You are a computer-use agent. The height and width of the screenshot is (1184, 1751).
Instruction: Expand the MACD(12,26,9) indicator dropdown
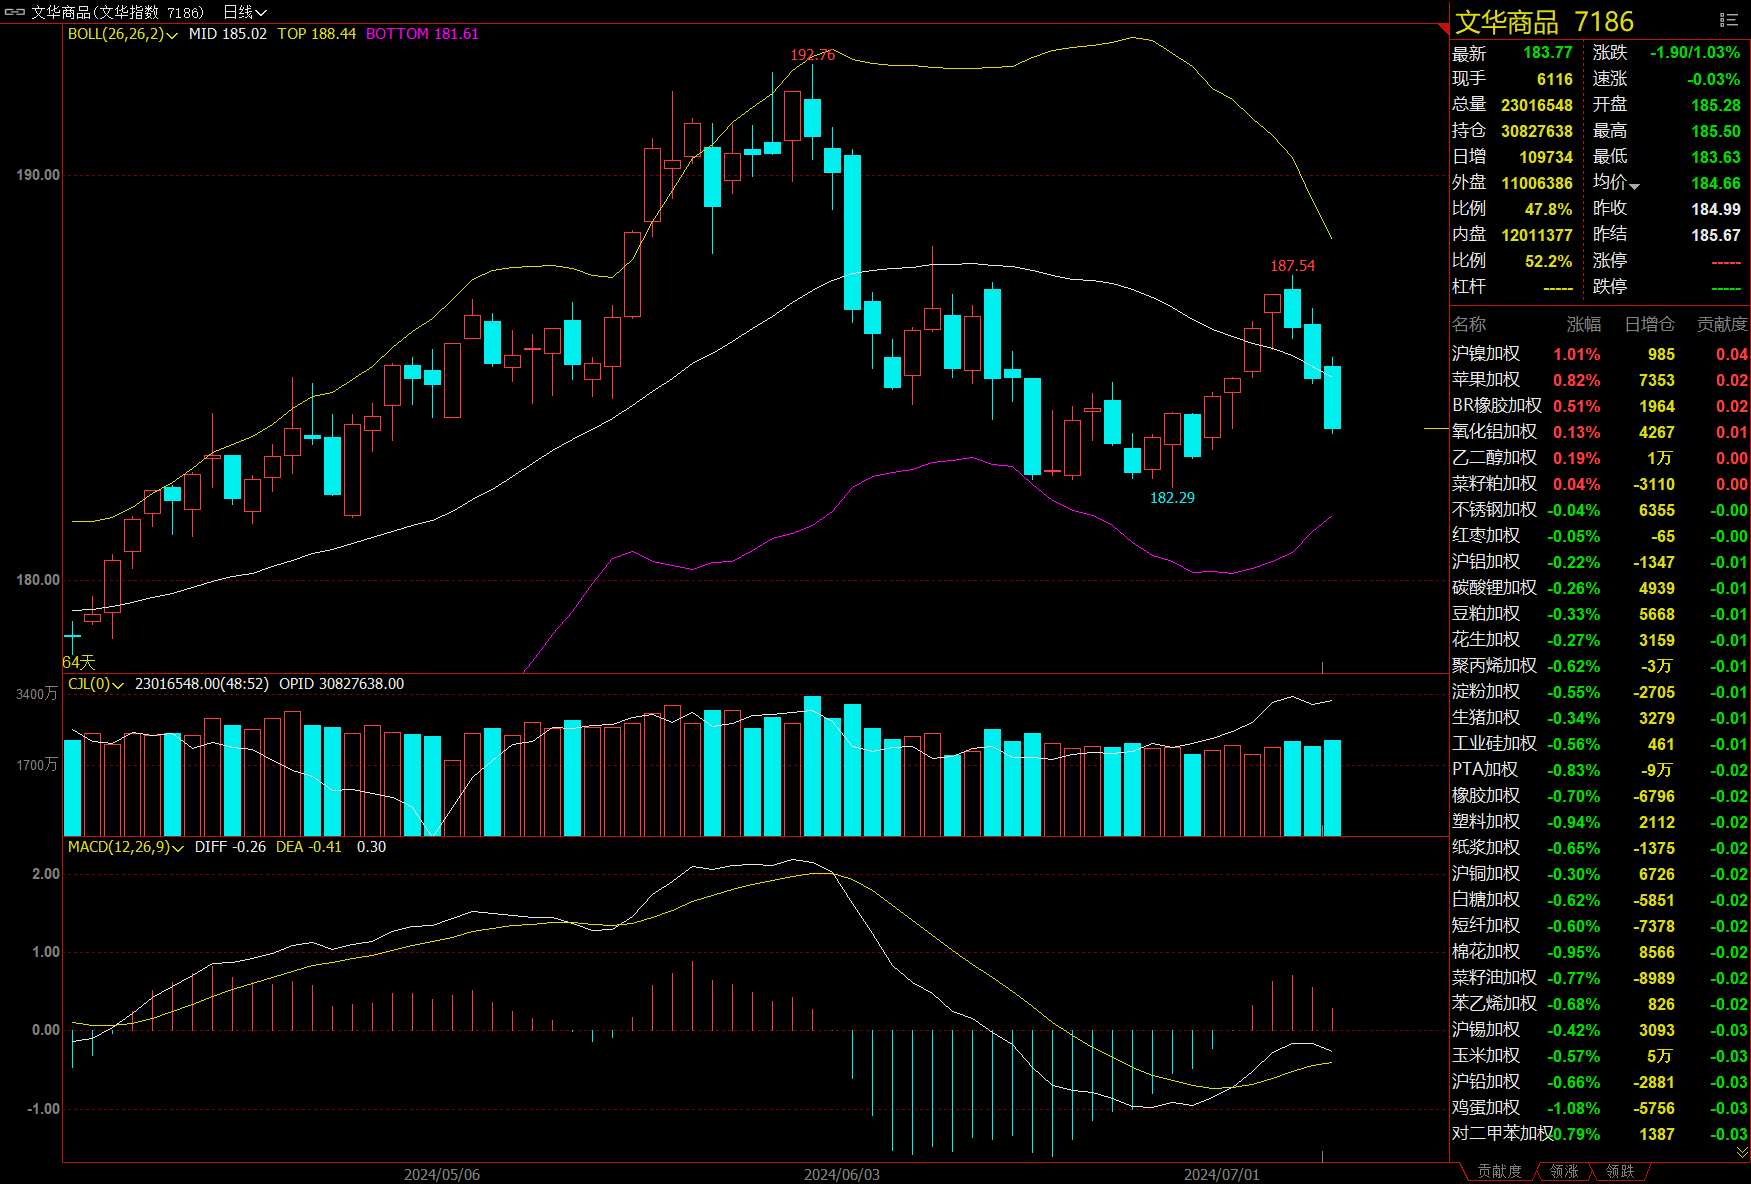178,848
